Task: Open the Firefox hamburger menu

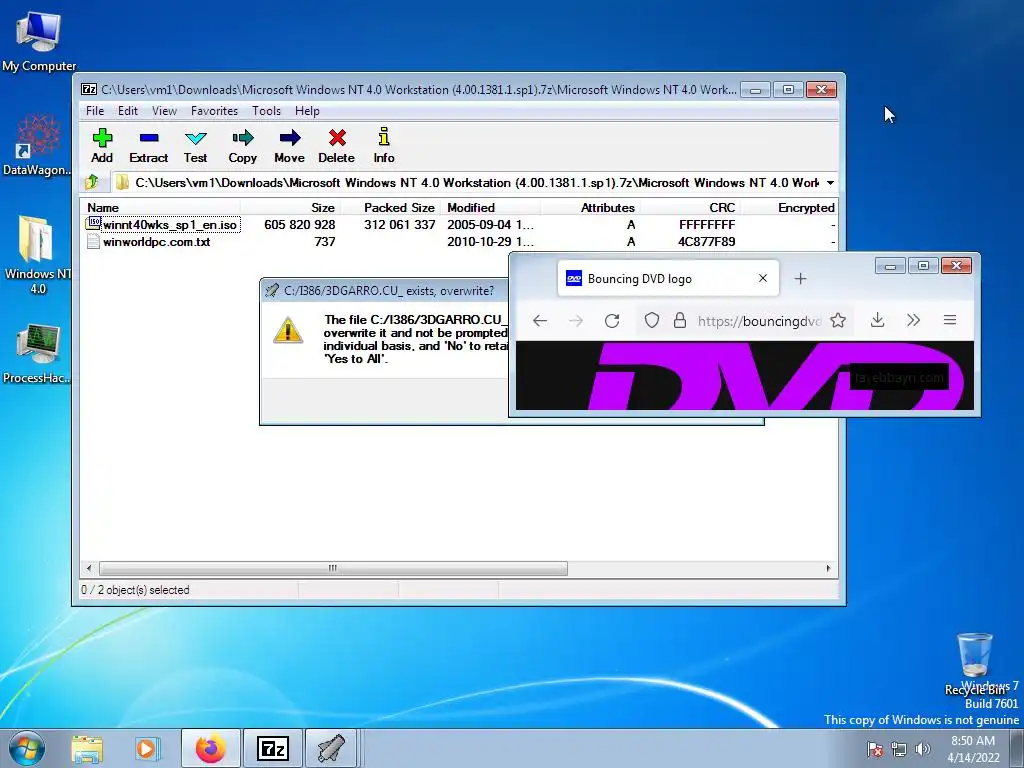Action: pos(950,320)
